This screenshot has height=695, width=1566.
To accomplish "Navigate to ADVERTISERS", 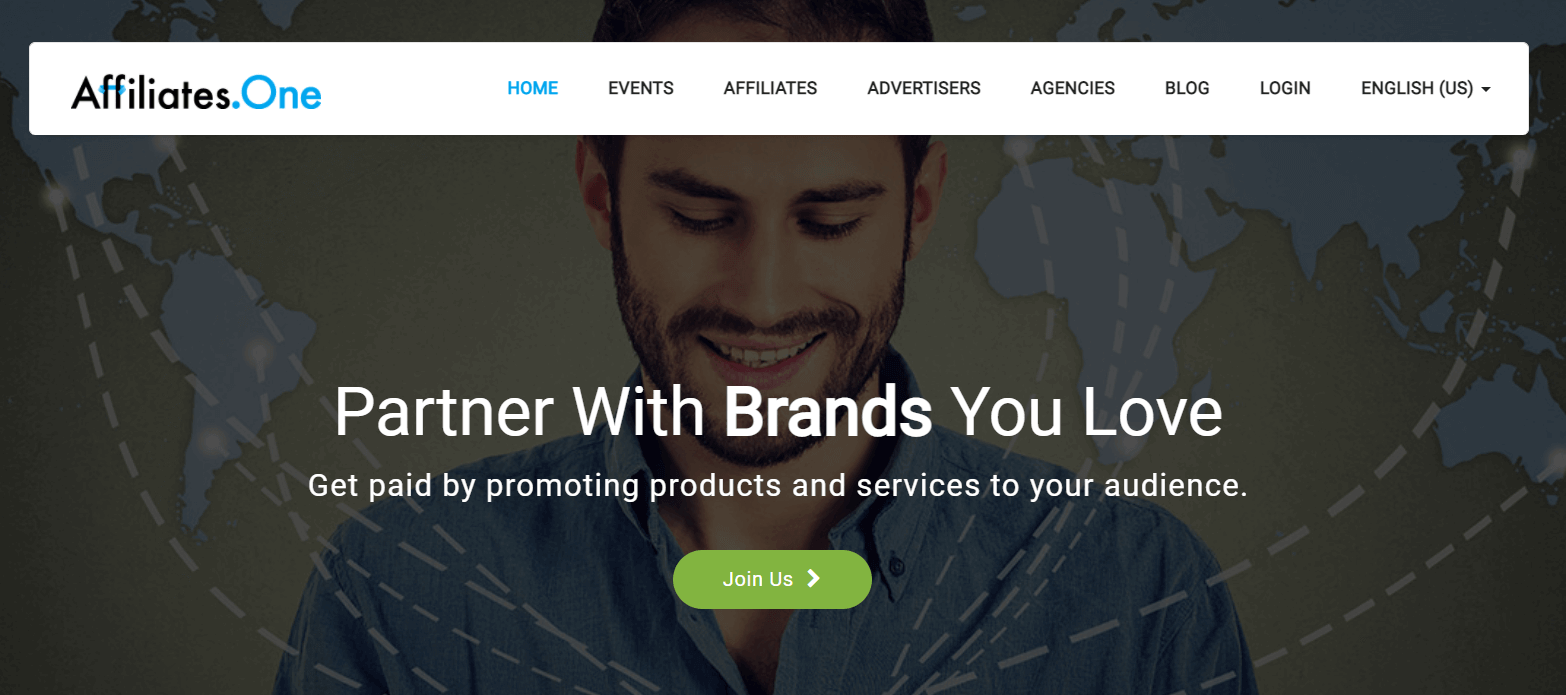I will 924,88.
